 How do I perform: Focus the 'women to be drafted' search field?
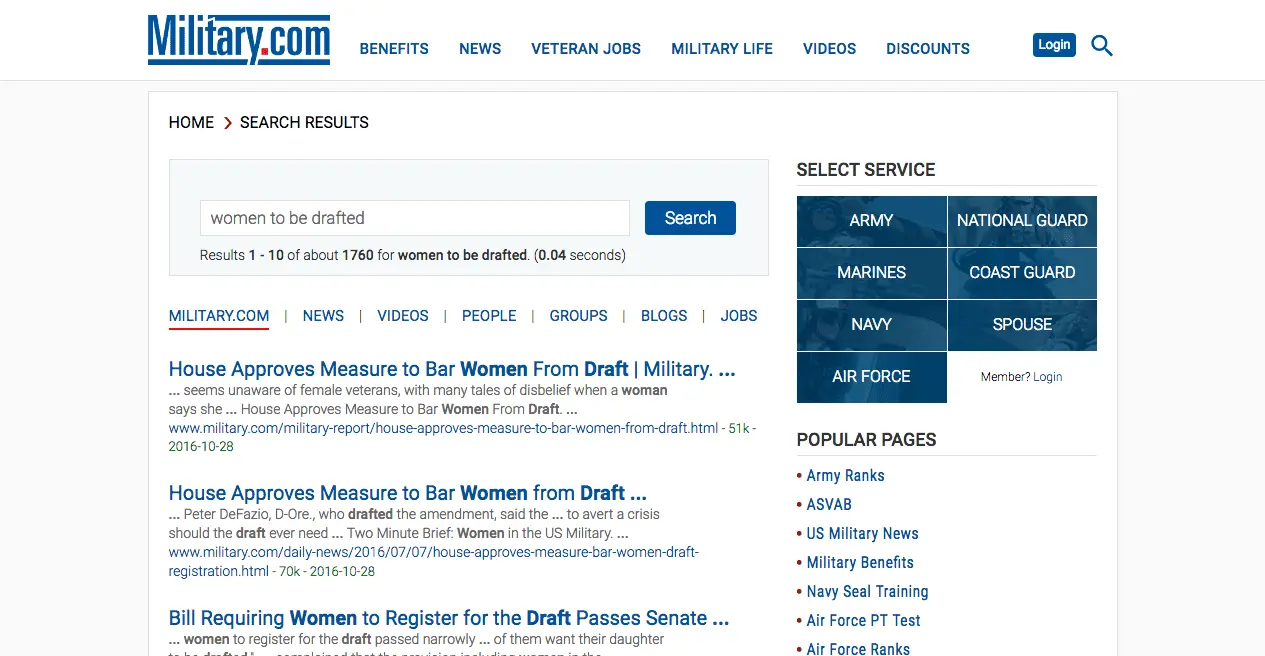[415, 218]
